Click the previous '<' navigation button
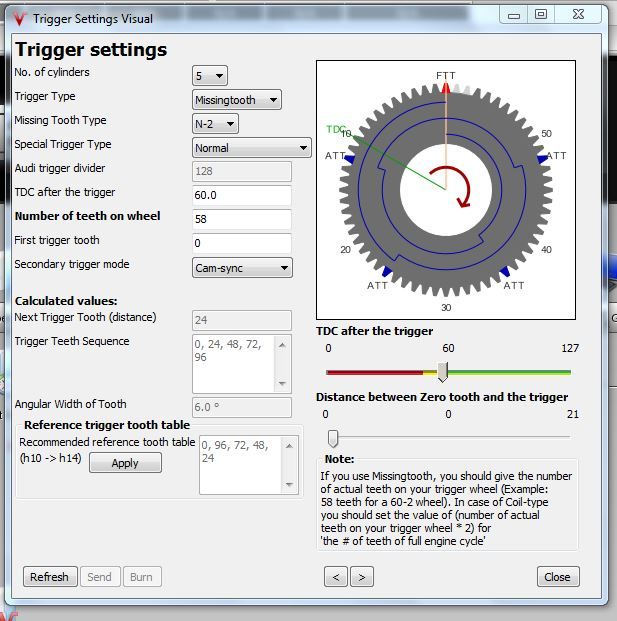 click(336, 577)
